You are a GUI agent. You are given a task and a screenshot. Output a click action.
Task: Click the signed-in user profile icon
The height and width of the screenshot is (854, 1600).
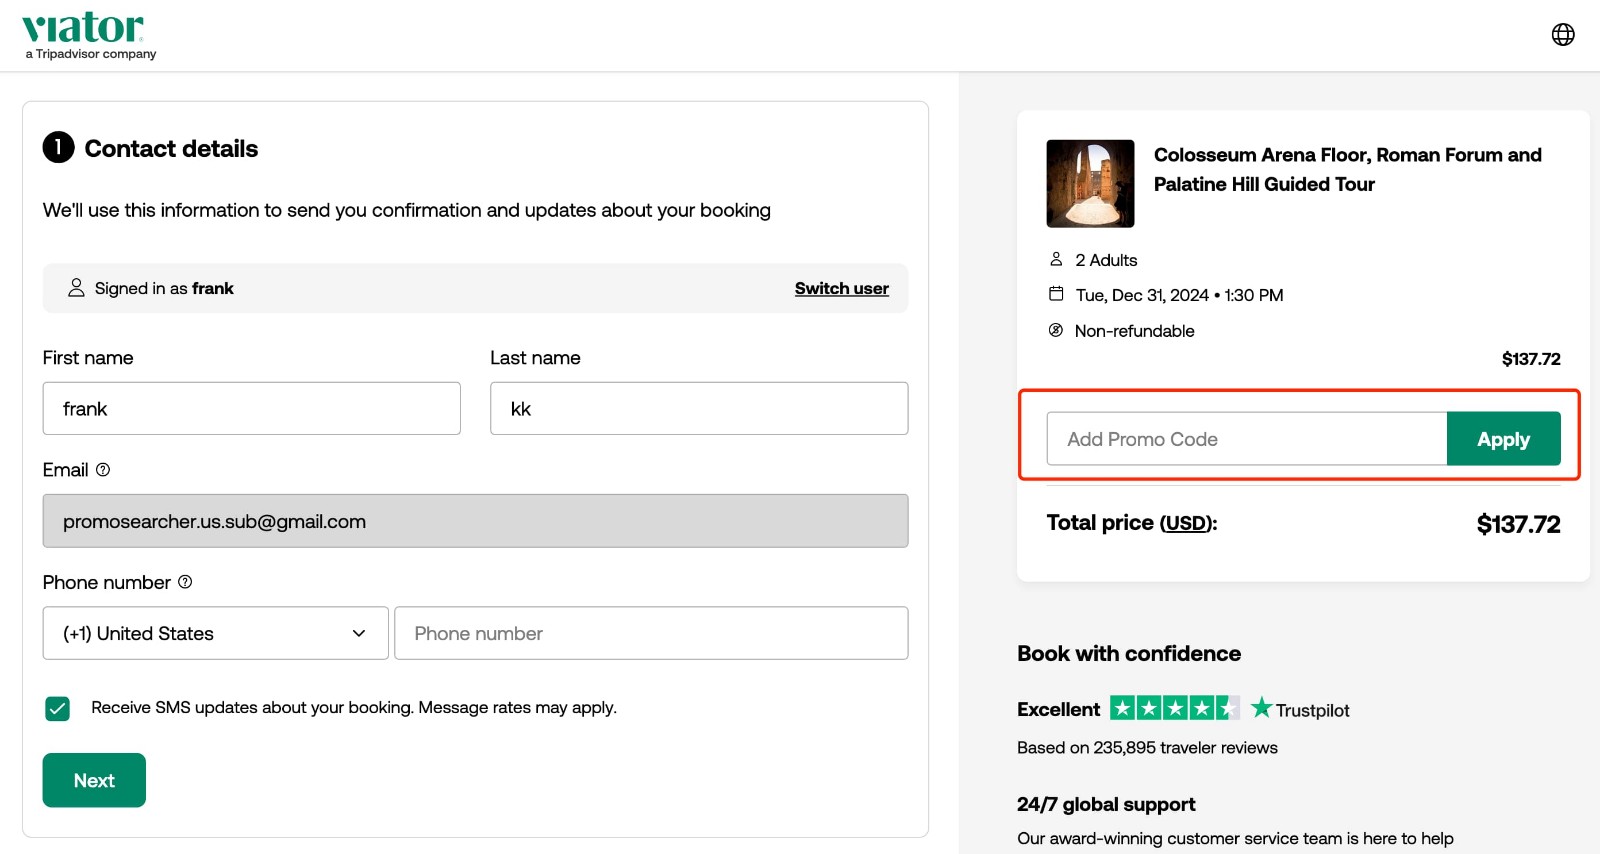point(76,288)
